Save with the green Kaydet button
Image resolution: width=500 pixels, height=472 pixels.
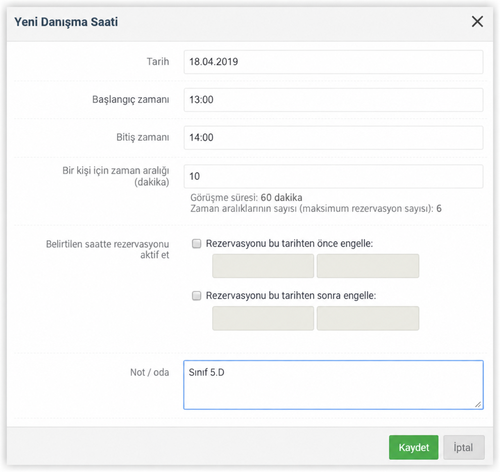coord(414,447)
